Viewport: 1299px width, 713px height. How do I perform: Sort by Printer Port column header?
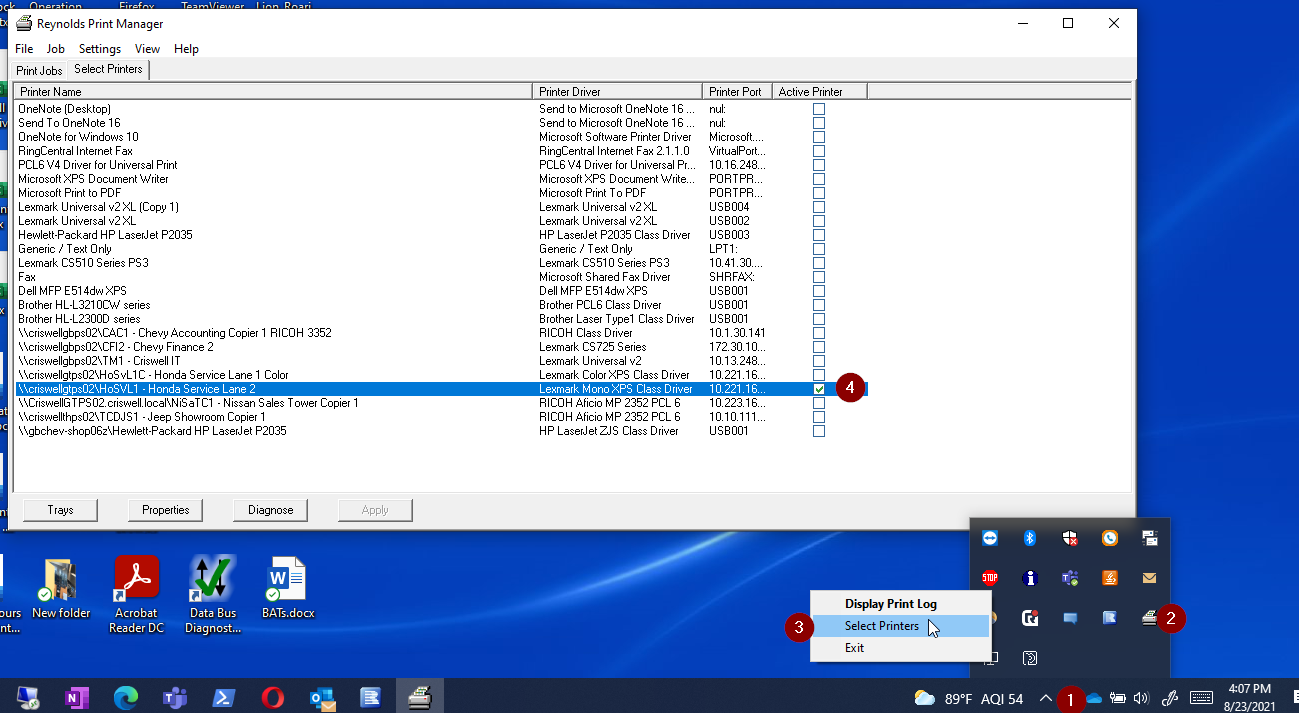[737, 92]
